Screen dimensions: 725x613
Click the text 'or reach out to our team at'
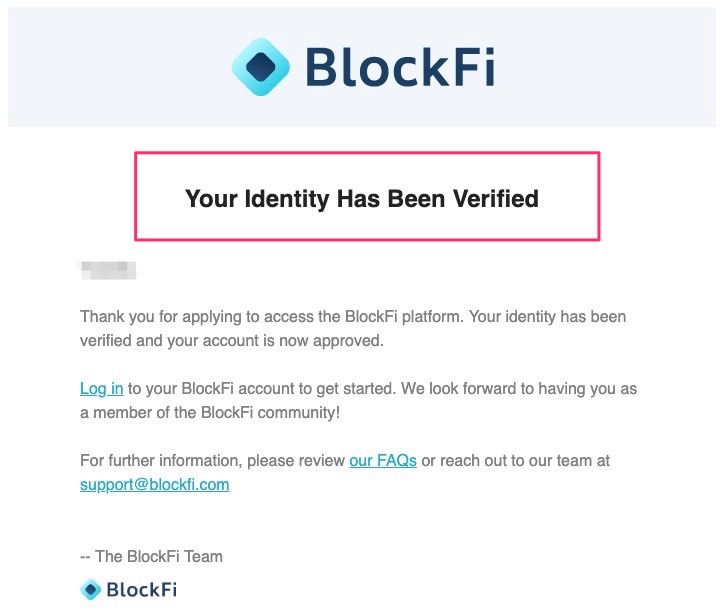tap(516, 460)
